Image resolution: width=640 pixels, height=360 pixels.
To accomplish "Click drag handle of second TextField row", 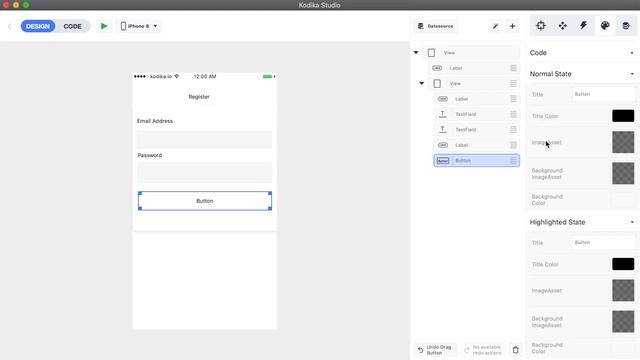I will point(513,130).
